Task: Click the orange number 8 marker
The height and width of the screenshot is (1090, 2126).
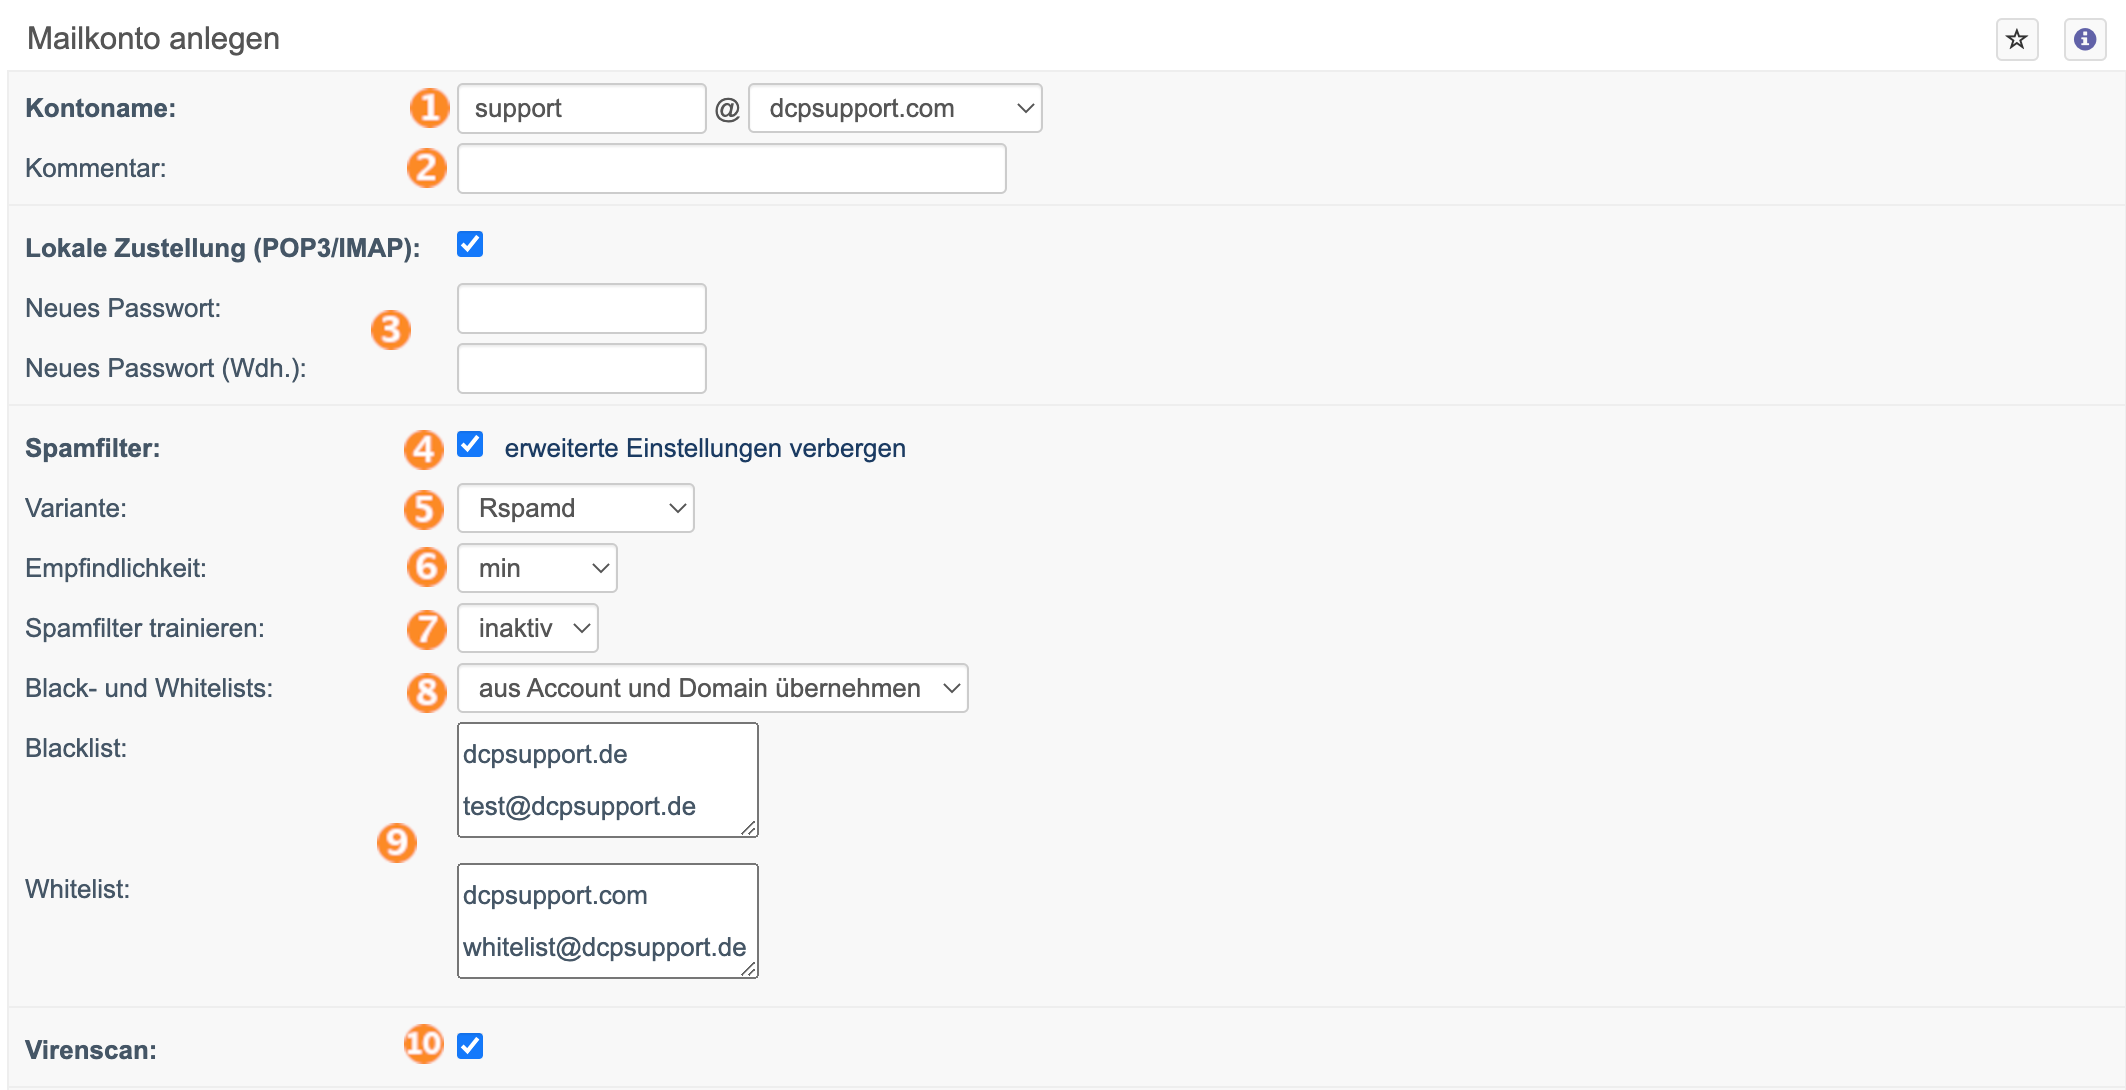Action: 427,691
